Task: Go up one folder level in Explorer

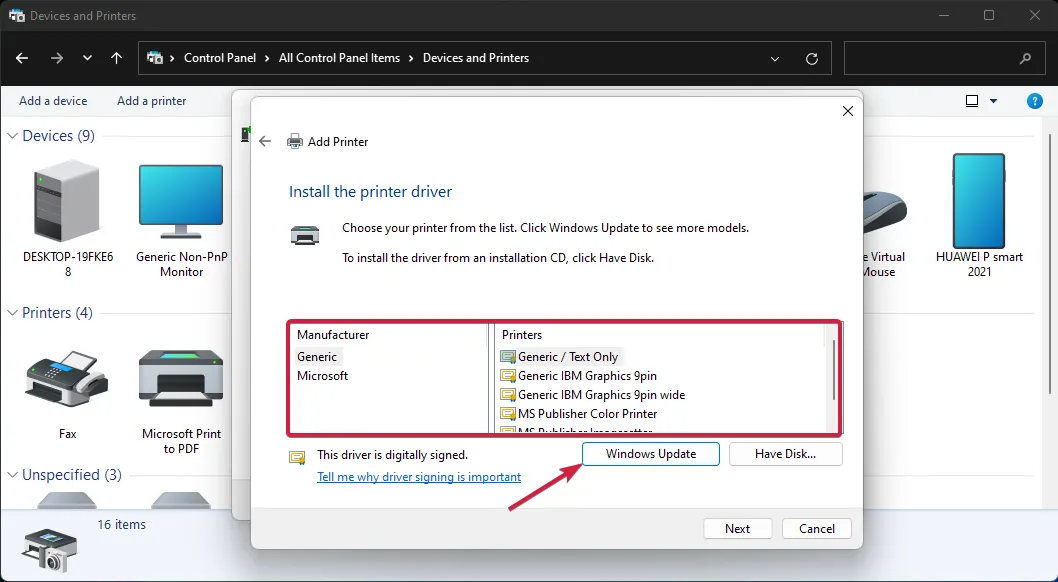Action: pyautogui.click(x=117, y=58)
